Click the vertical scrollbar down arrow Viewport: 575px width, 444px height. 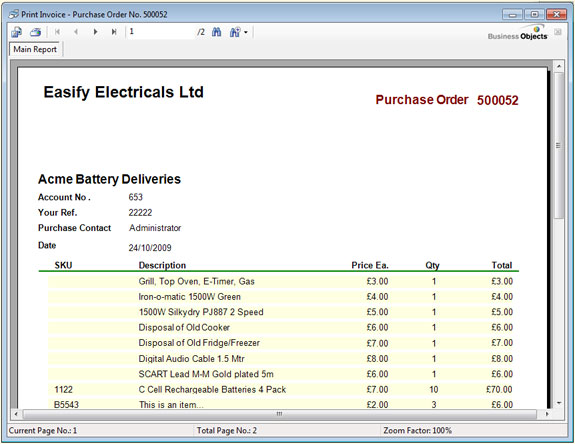tap(558, 403)
